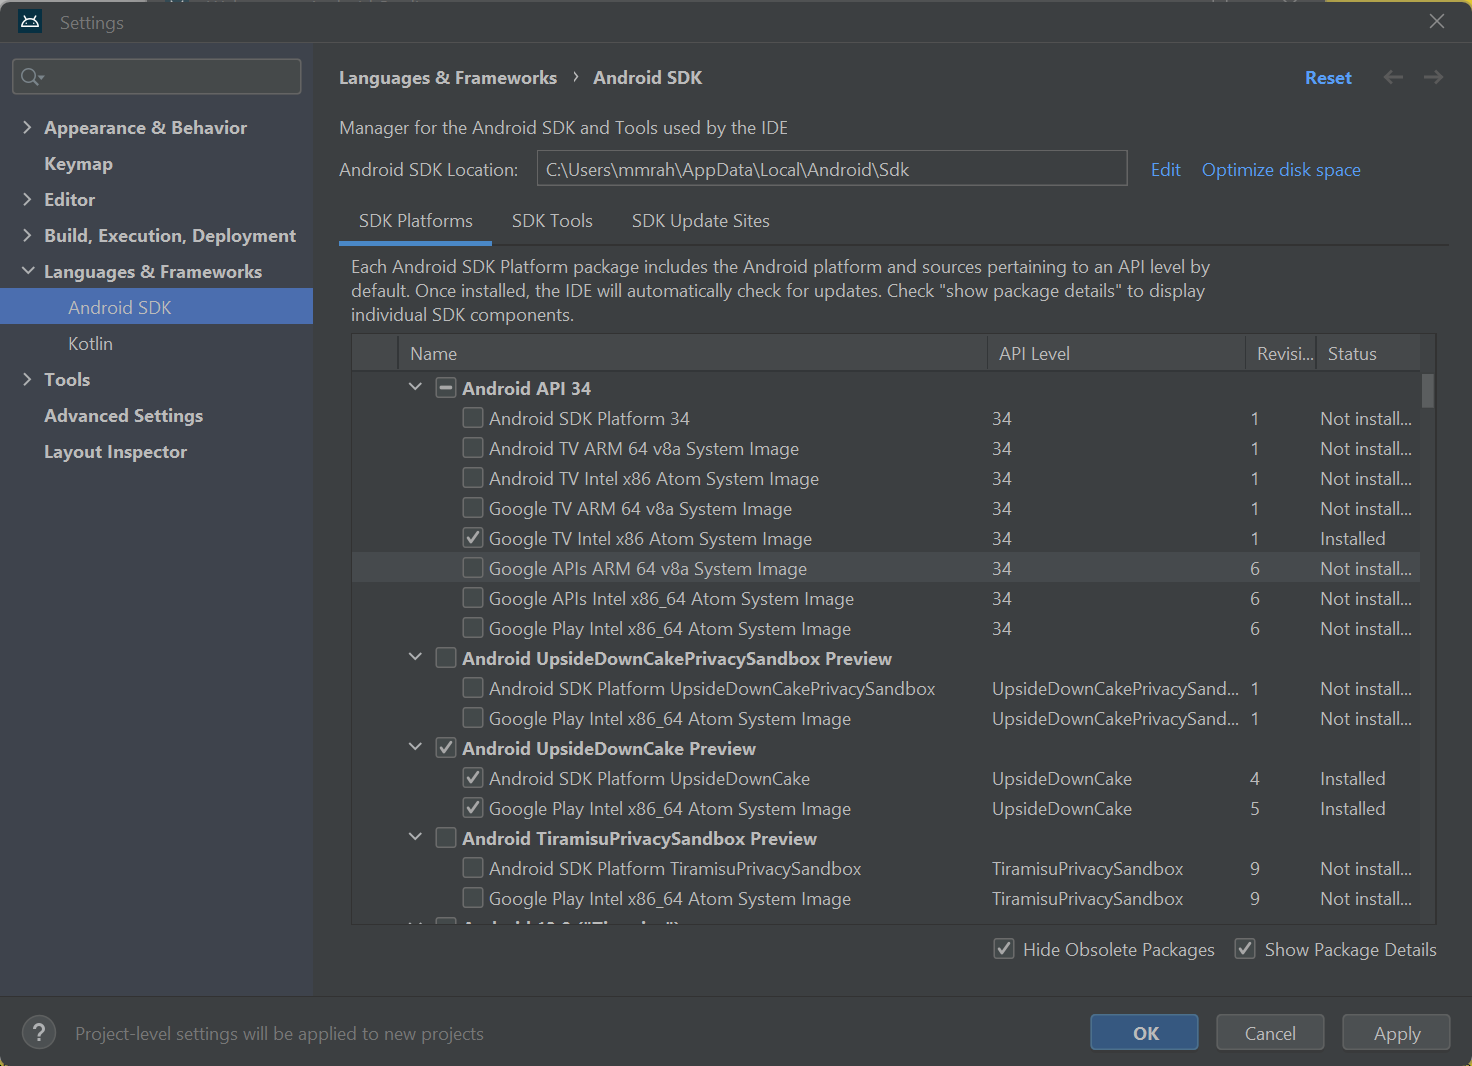1472x1066 pixels.
Task: Click the Android SDK Location path field
Action: (x=832, y=169)
